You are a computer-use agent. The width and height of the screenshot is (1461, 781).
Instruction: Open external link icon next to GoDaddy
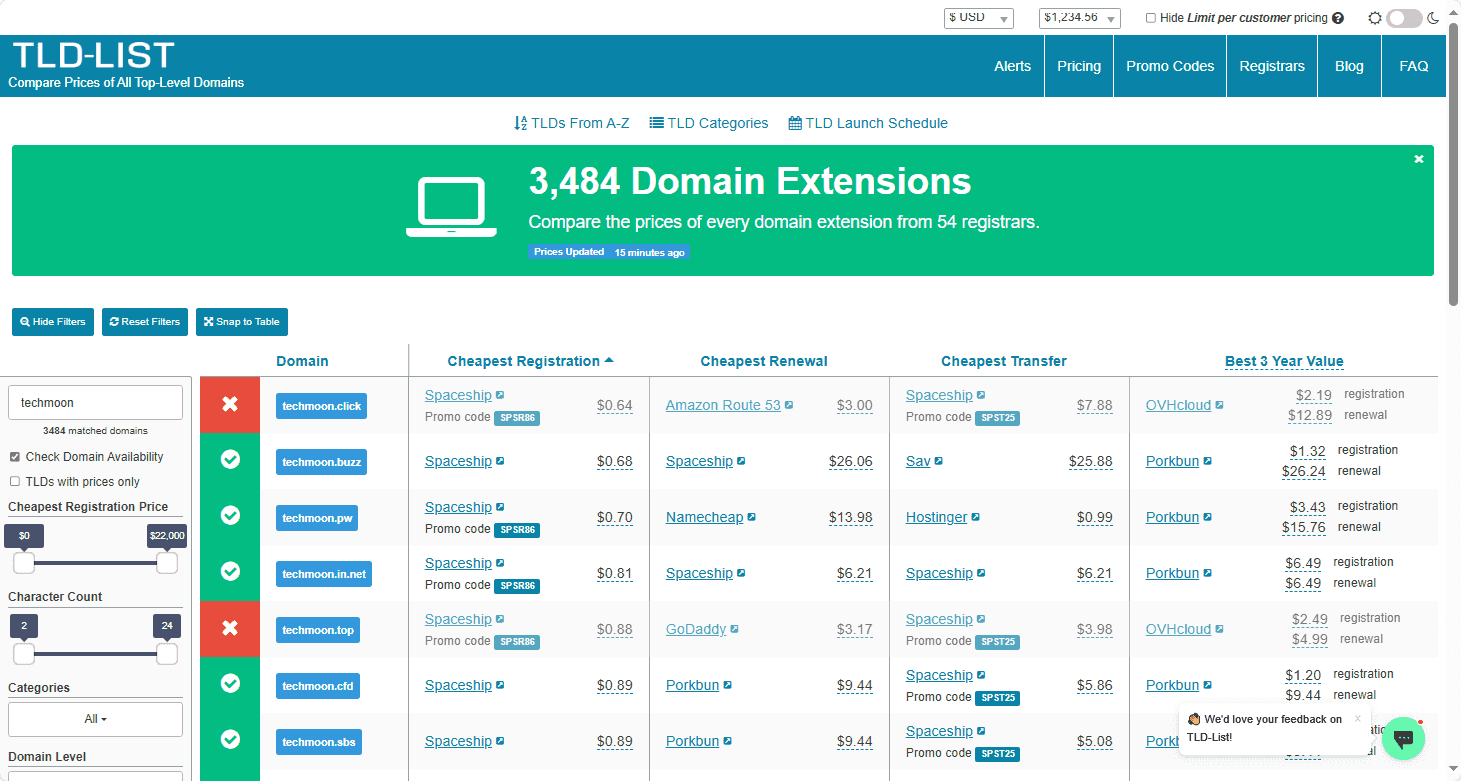pyautogui.click(x=734, y=629)
